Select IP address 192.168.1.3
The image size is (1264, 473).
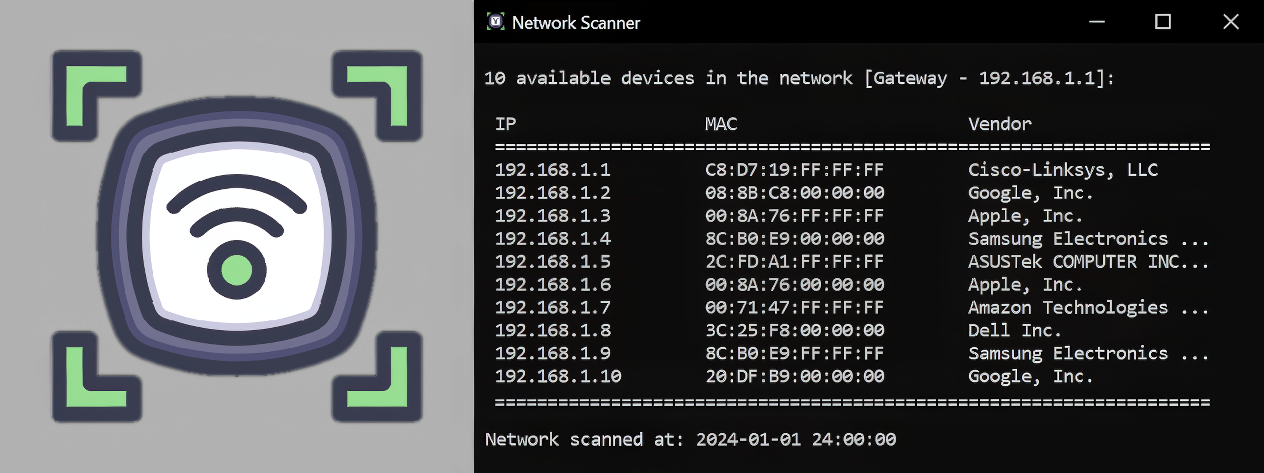pyautogui.click(x=553, y=216)
